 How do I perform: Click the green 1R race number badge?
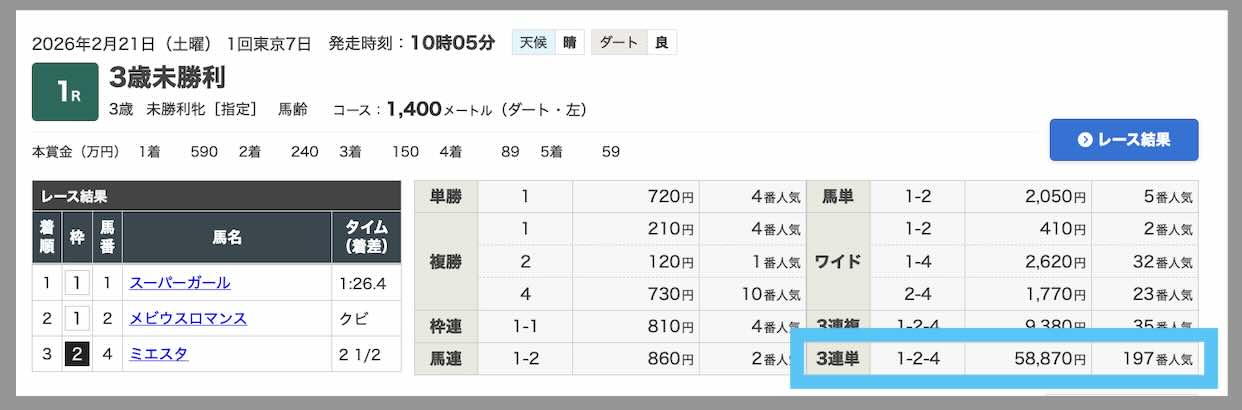pos(65,92)
